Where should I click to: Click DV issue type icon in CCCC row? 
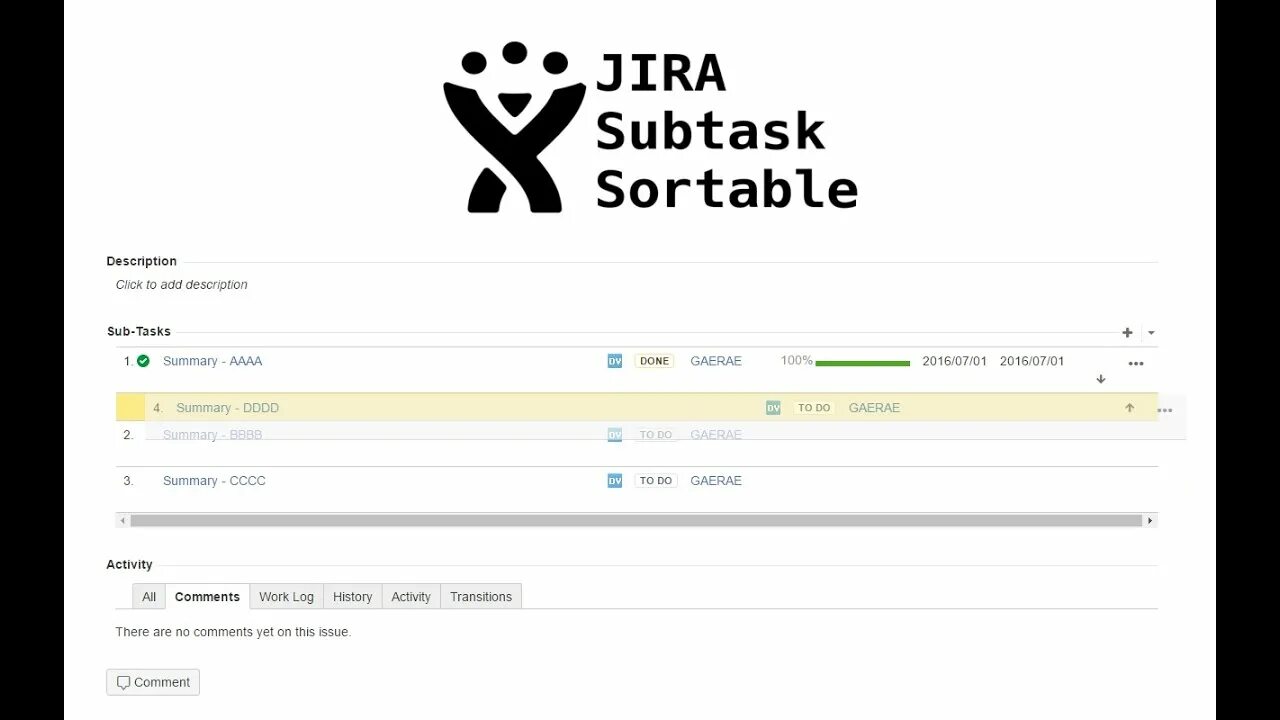click(x=614, y=481)
